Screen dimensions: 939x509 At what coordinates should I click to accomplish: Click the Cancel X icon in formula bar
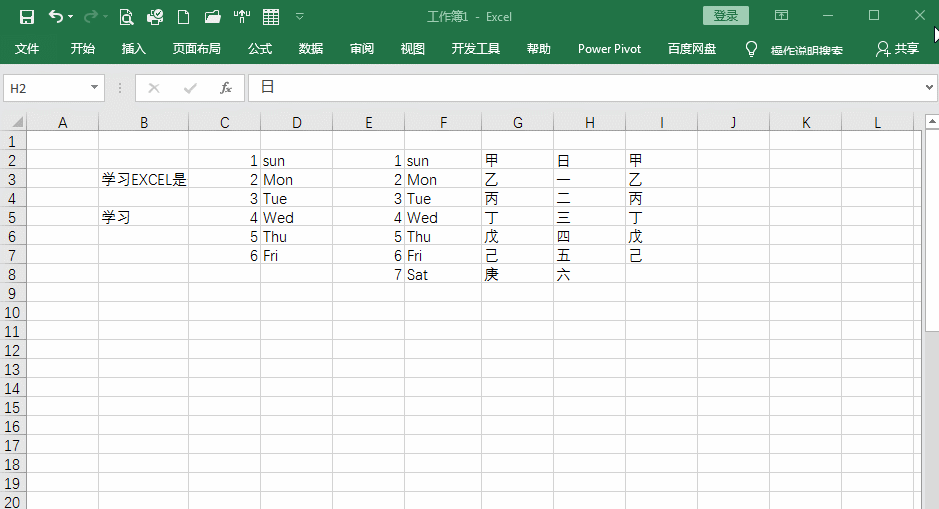[154, 89]
